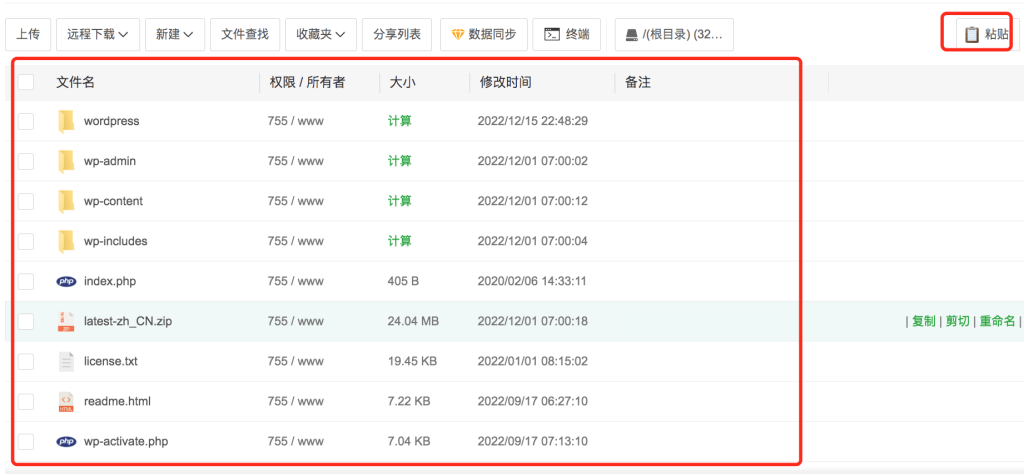
Task: Click the 备注 column header
Action: pos(638,82)
